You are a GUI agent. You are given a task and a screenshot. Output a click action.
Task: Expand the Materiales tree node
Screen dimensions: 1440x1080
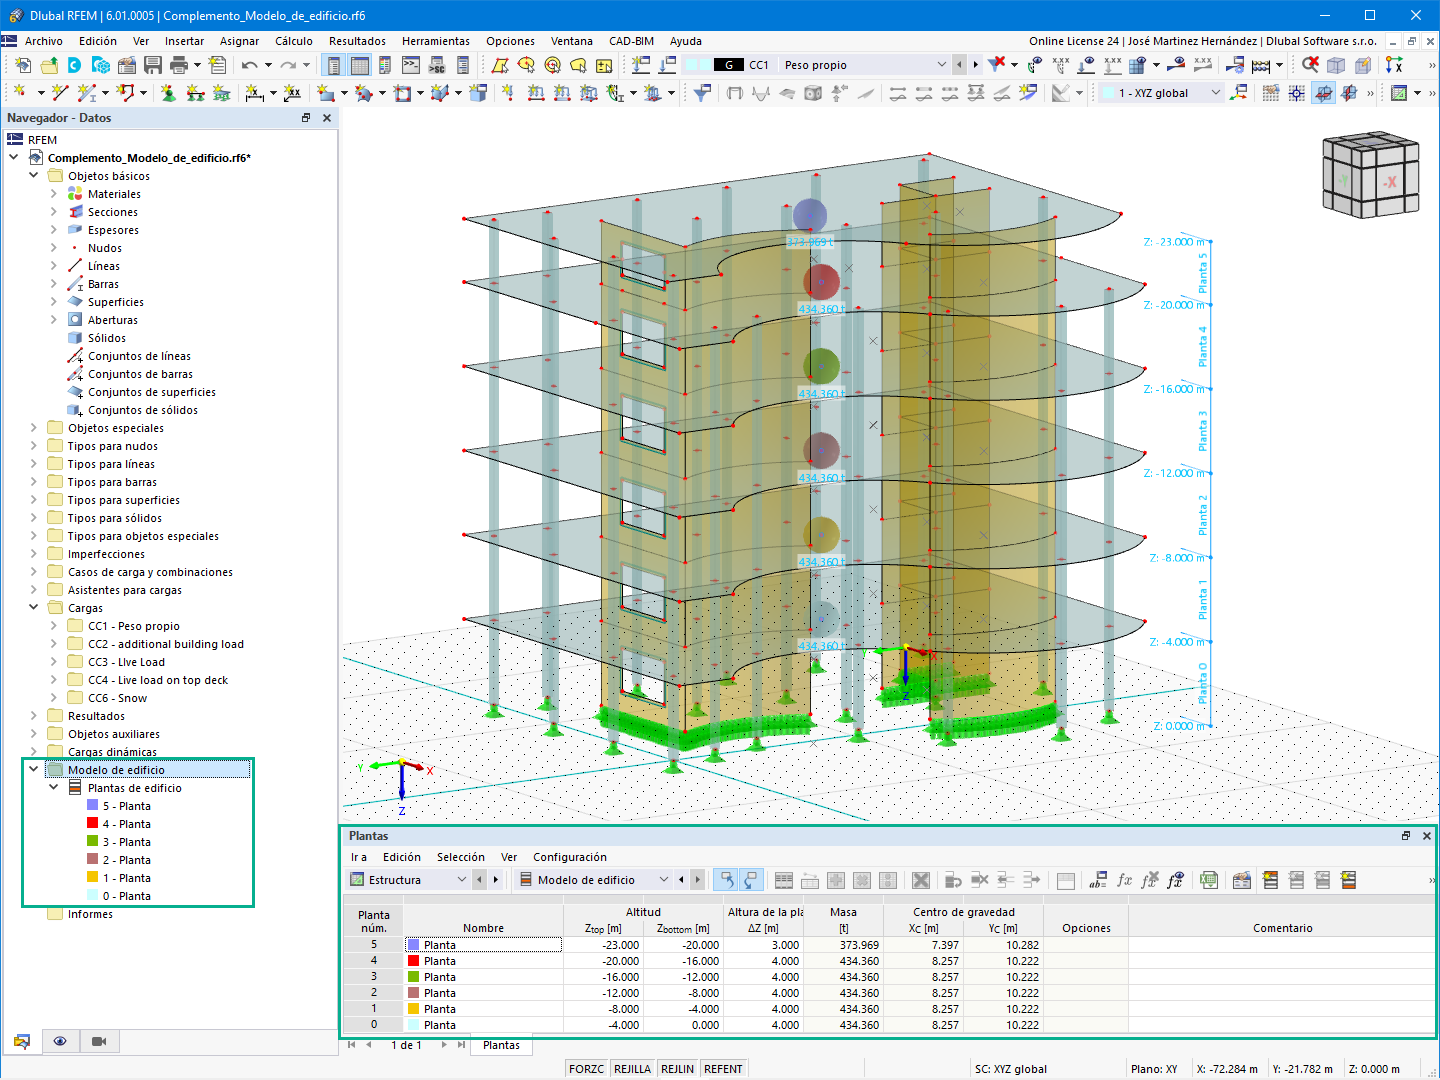tap(53, 194)
